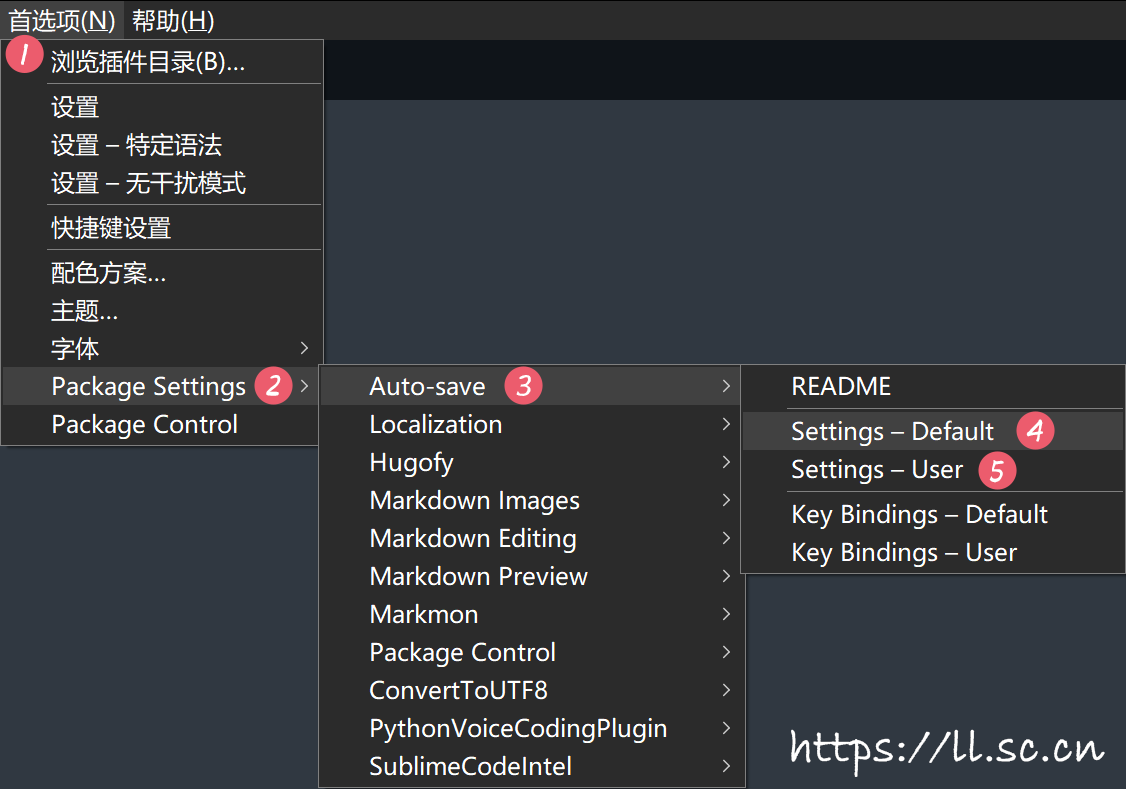Select Key Bindings – Default
The width and height of the screenshot is (1126, 789).
[919, 514]
